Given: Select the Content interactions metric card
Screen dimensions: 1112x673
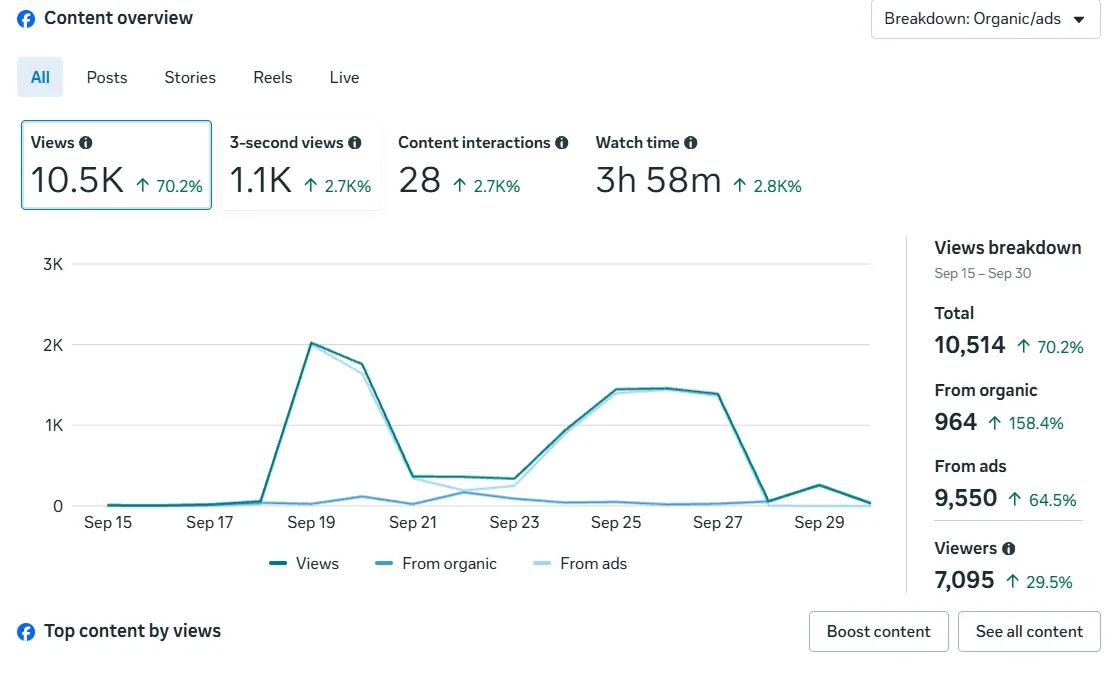Looking at the screenshot, I should coord(483,165).
